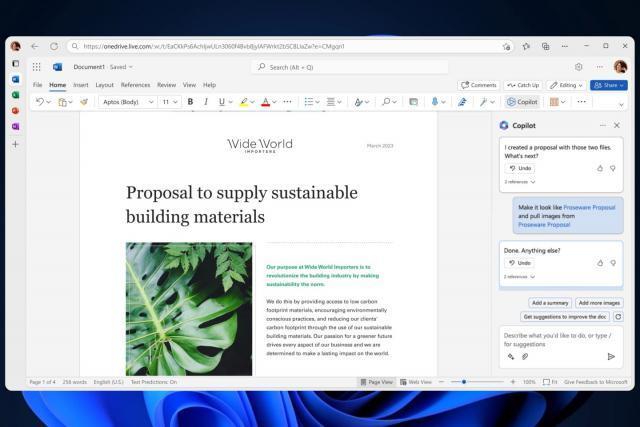Send the Copilot prompt with arrow icon

pyautogui.click(x=611, y=356)
